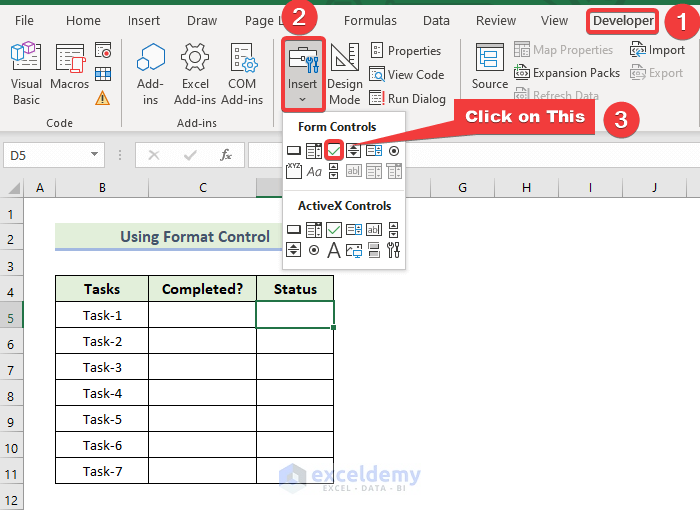700x510 pixels.
Task: Switch to the Home tab
Action: click(x=83, y=21)
